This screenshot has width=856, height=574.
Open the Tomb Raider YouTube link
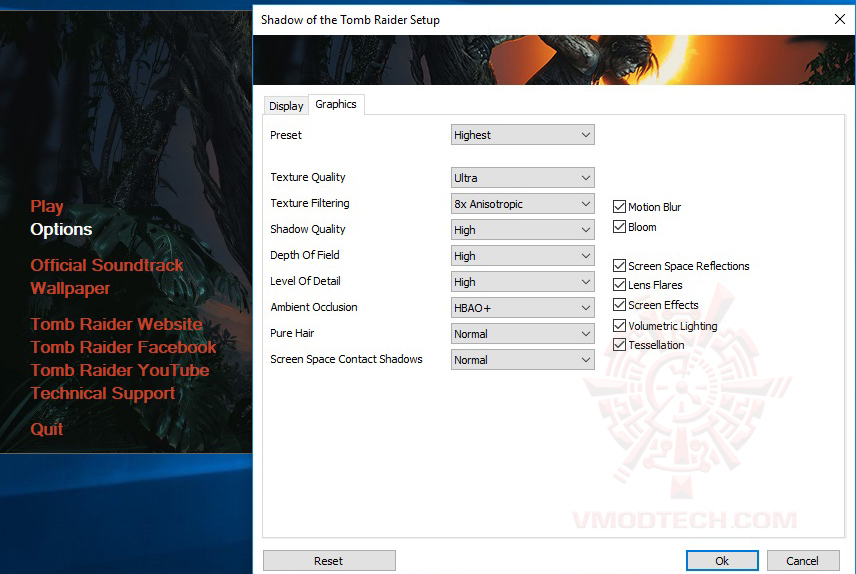[x=120, y=370]
